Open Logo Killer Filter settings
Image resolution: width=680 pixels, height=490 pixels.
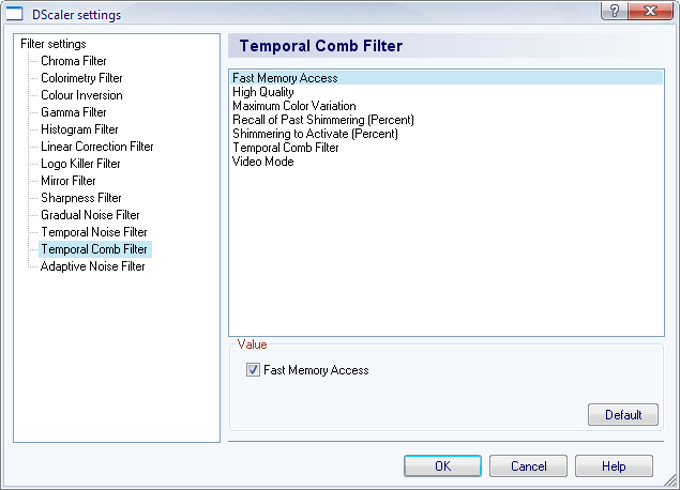coord(80,164)
